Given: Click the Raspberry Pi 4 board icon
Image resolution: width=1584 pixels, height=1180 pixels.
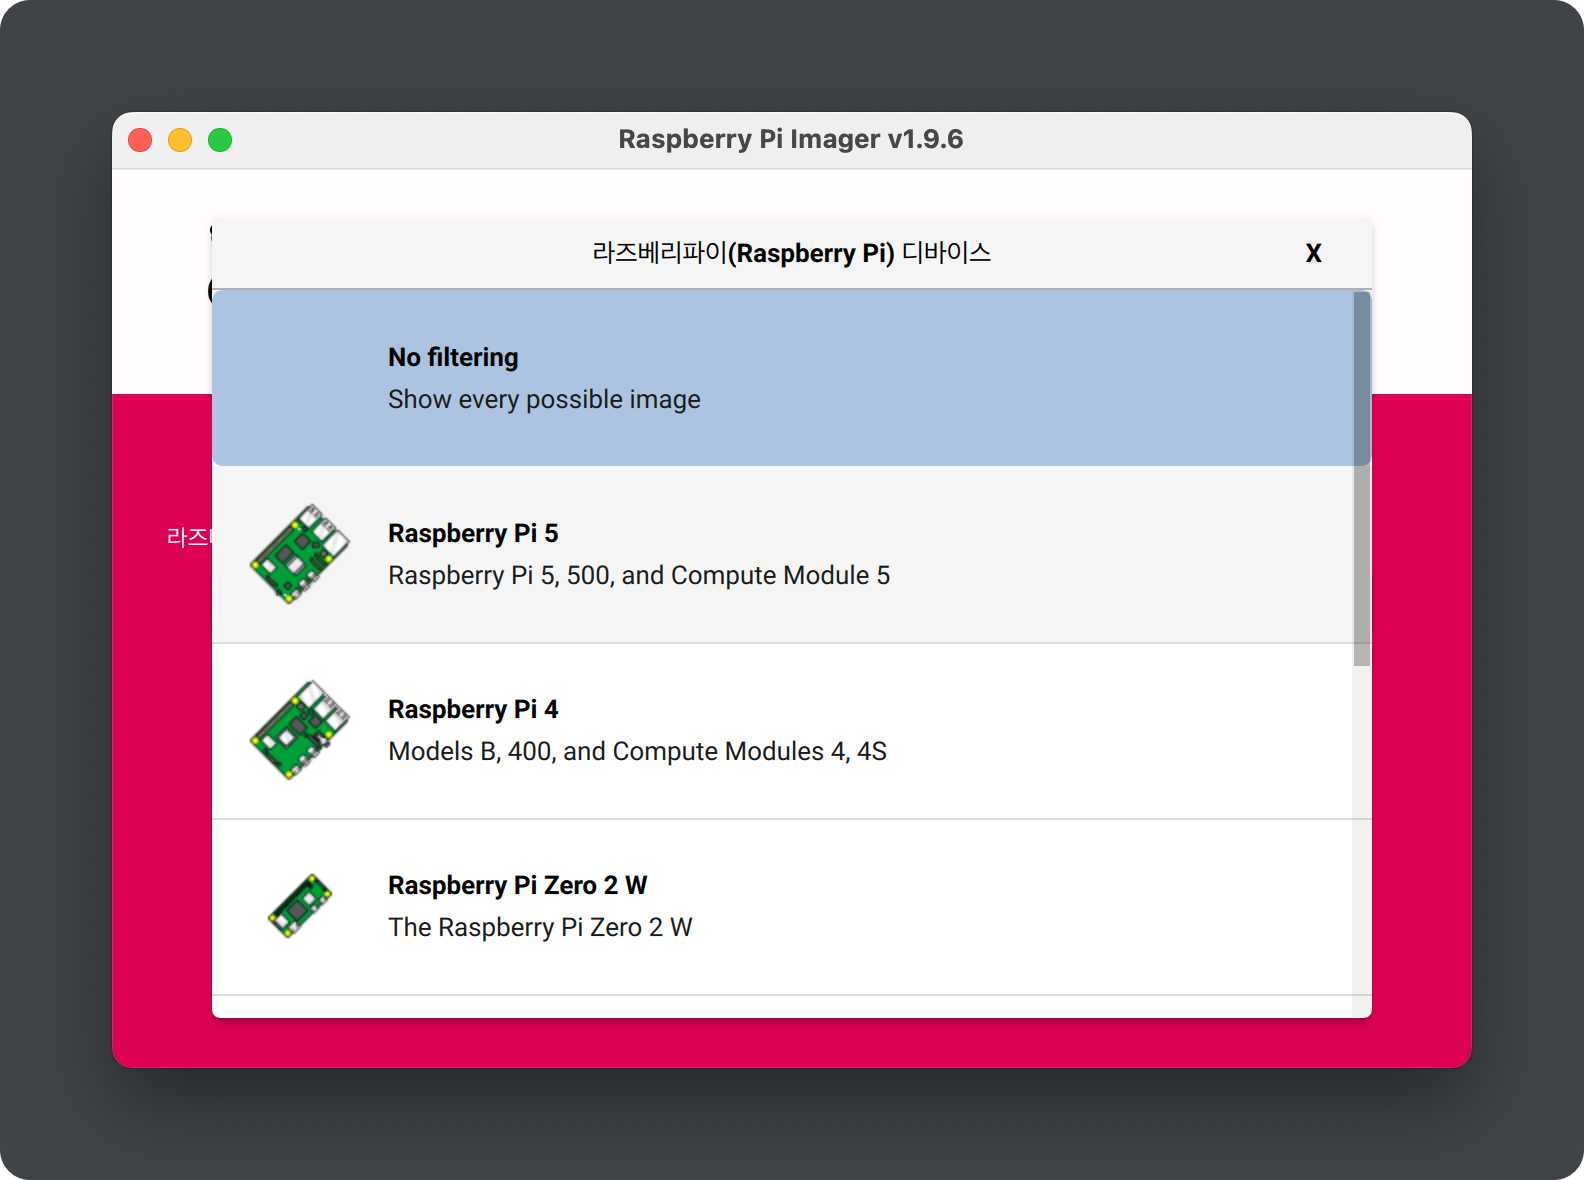Looking at the screenshot, I should (300, 730).
